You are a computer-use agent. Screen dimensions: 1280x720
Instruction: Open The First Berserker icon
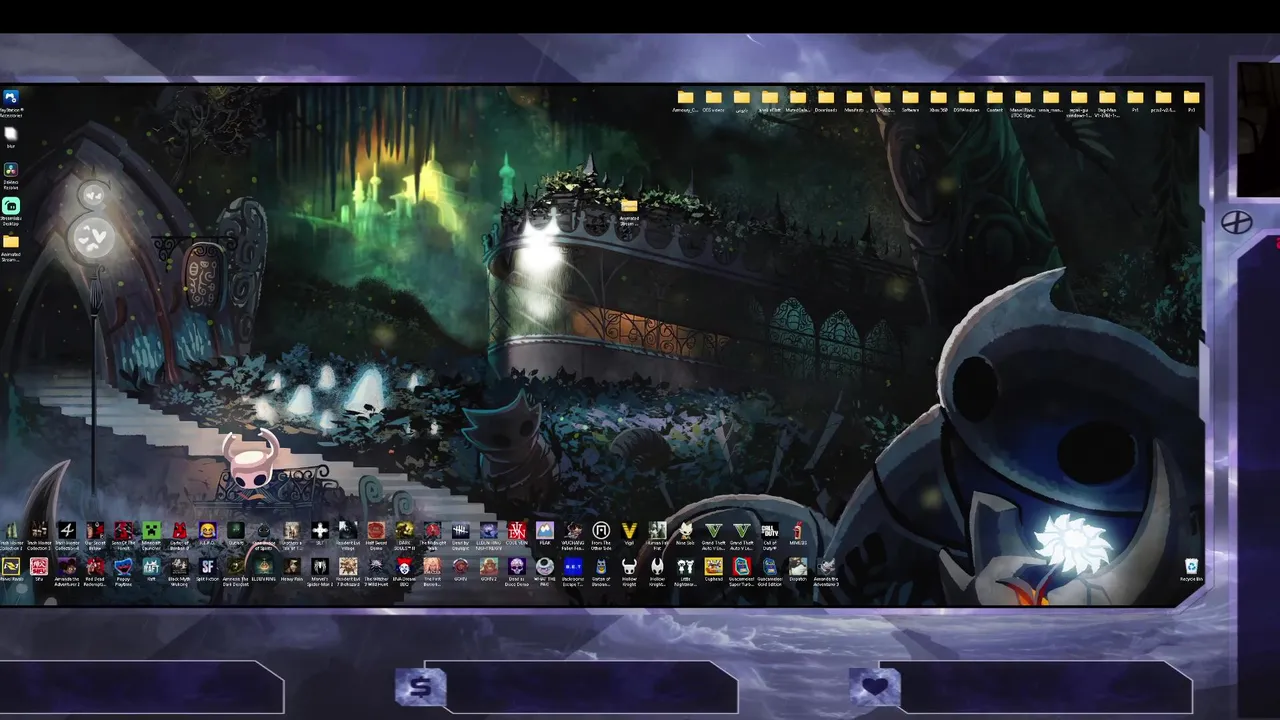tap(433, 571)
